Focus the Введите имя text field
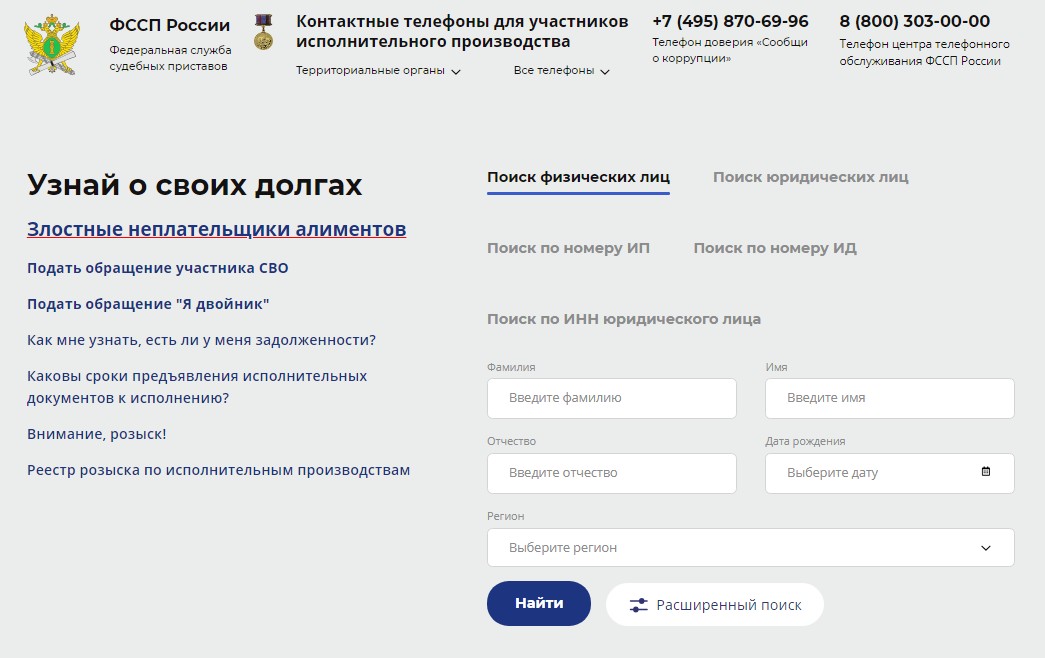Screen dimensions: 1045x658 [889, 398]
